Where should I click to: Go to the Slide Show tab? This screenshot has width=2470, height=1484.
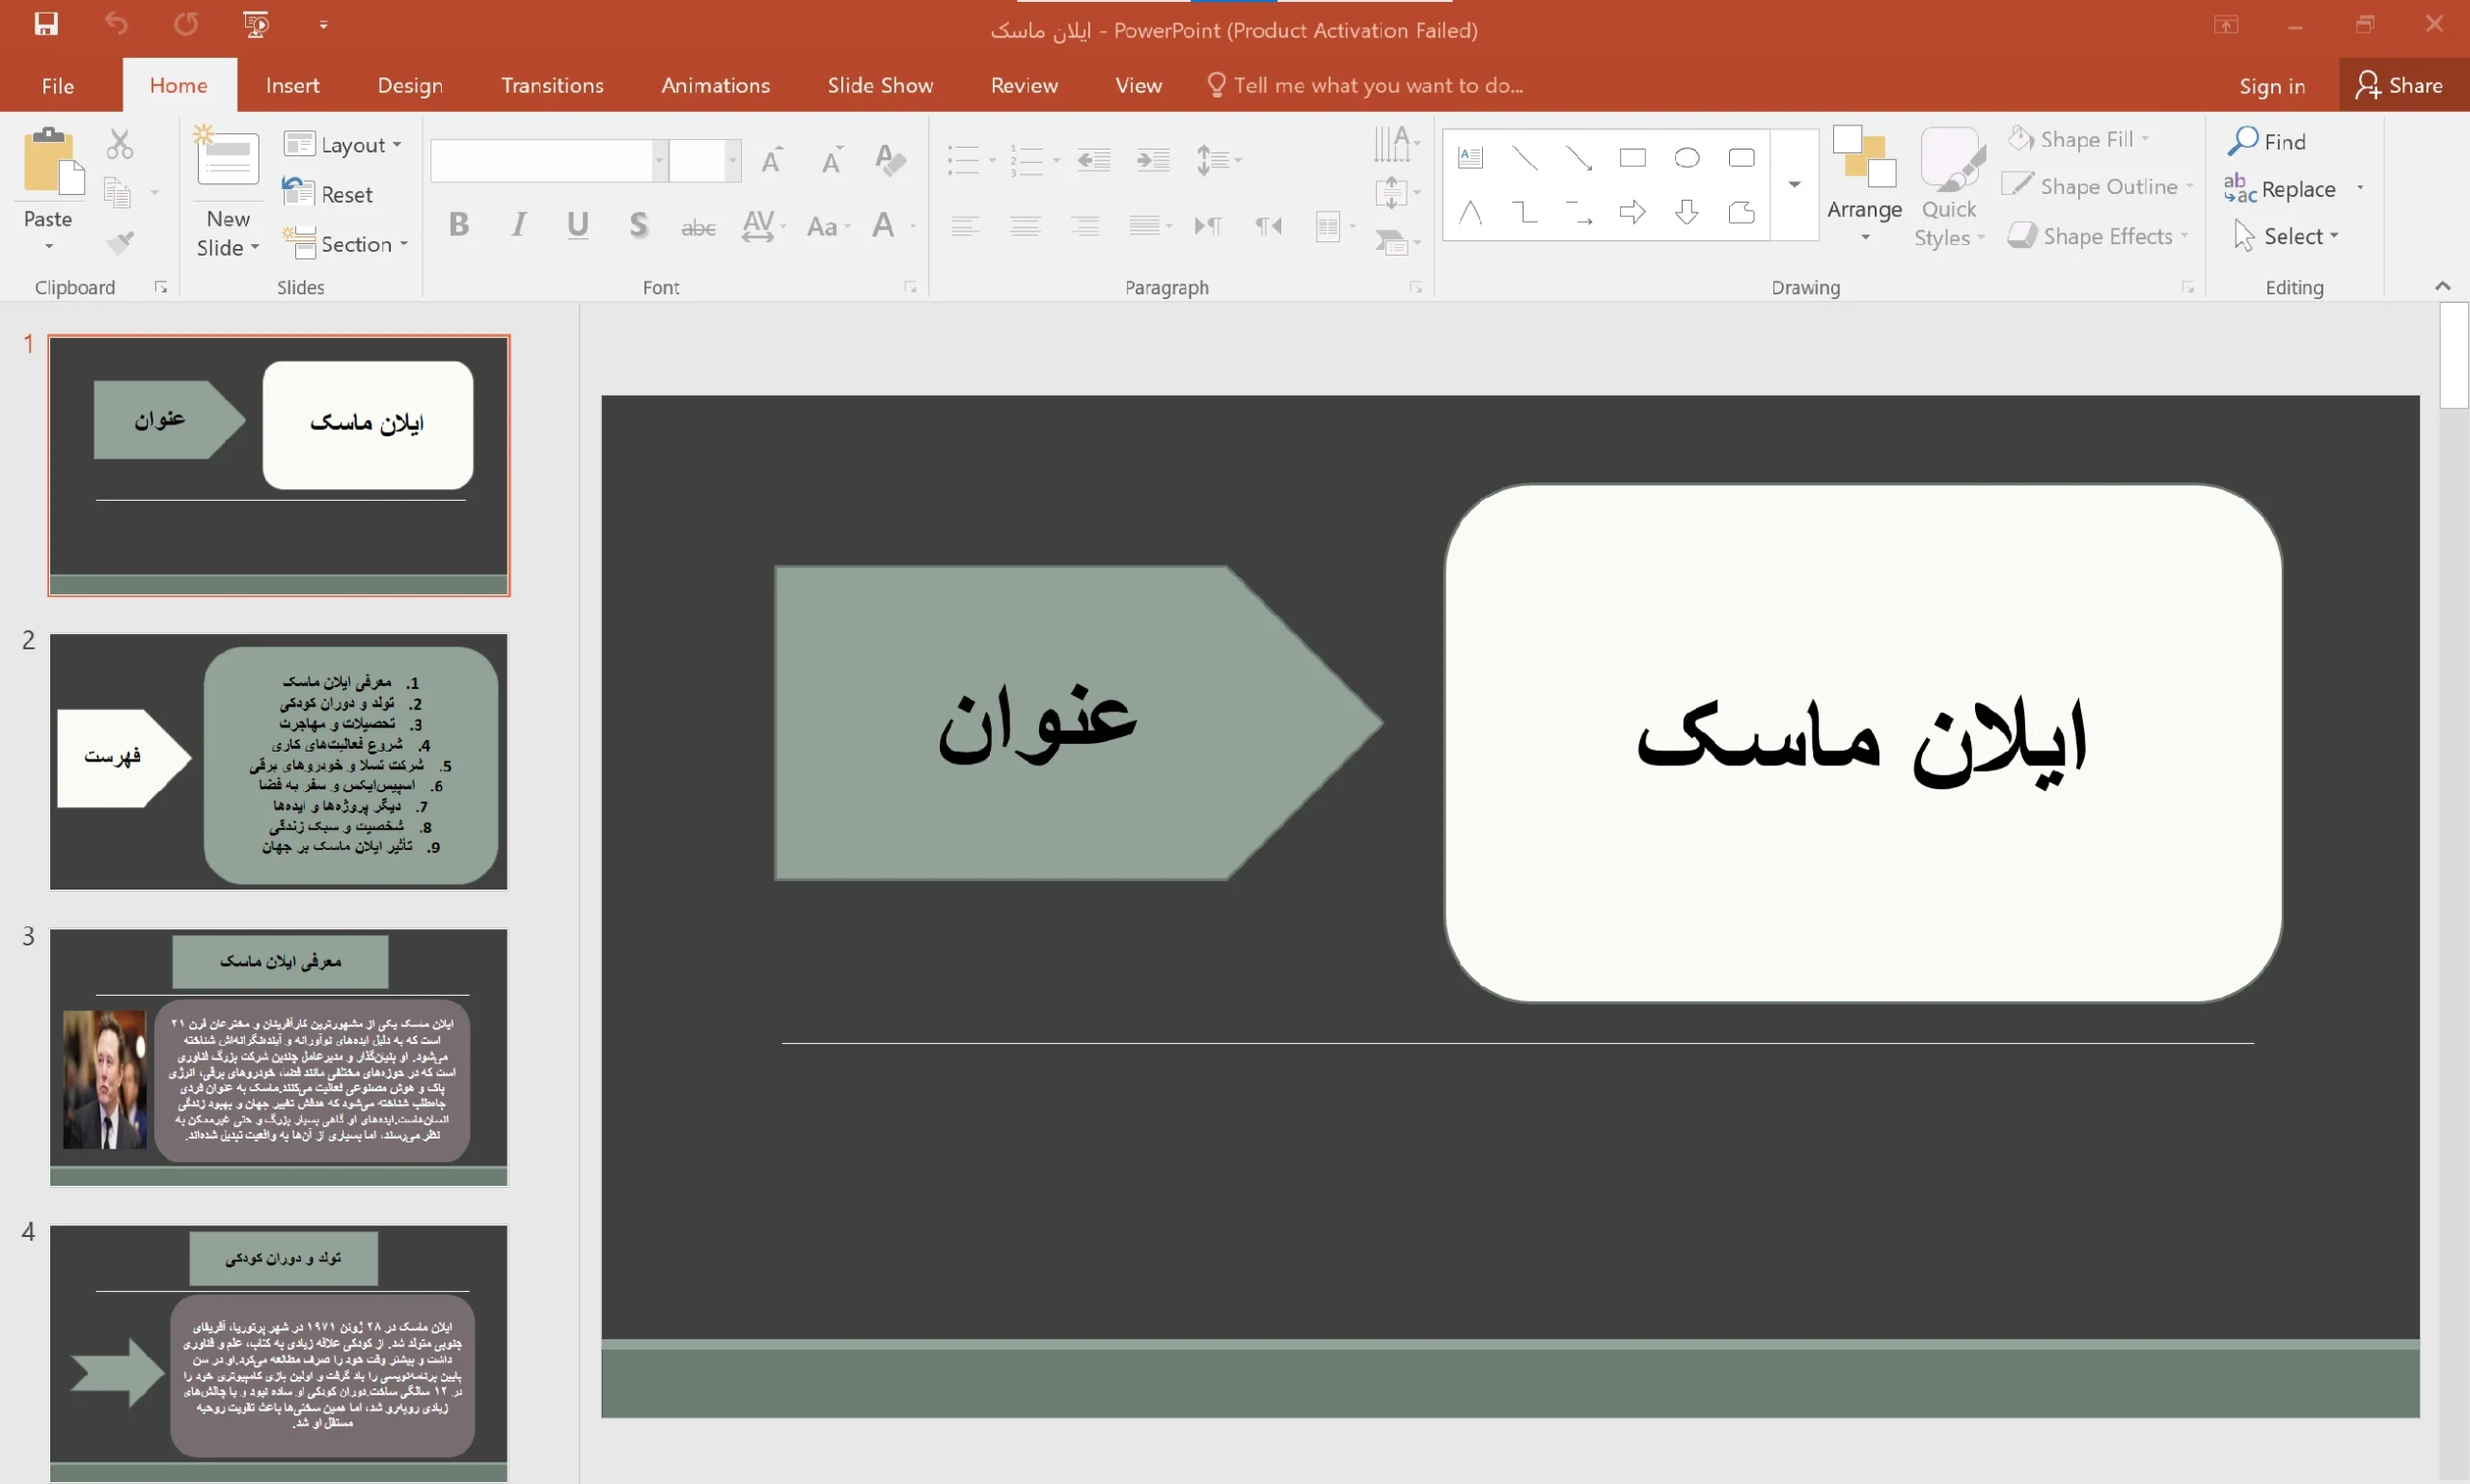(x=880, y=86)
